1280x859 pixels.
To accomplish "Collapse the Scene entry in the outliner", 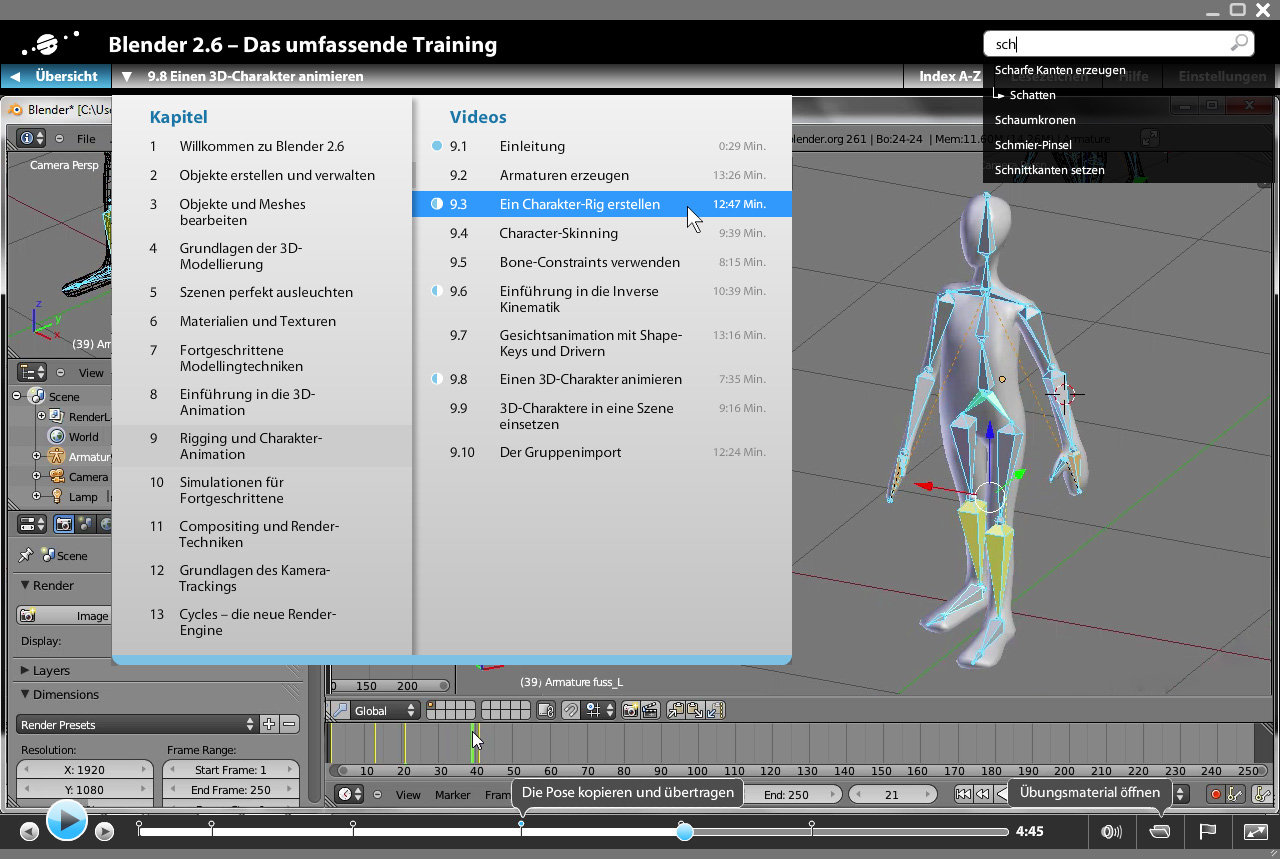I will point(16,396).
